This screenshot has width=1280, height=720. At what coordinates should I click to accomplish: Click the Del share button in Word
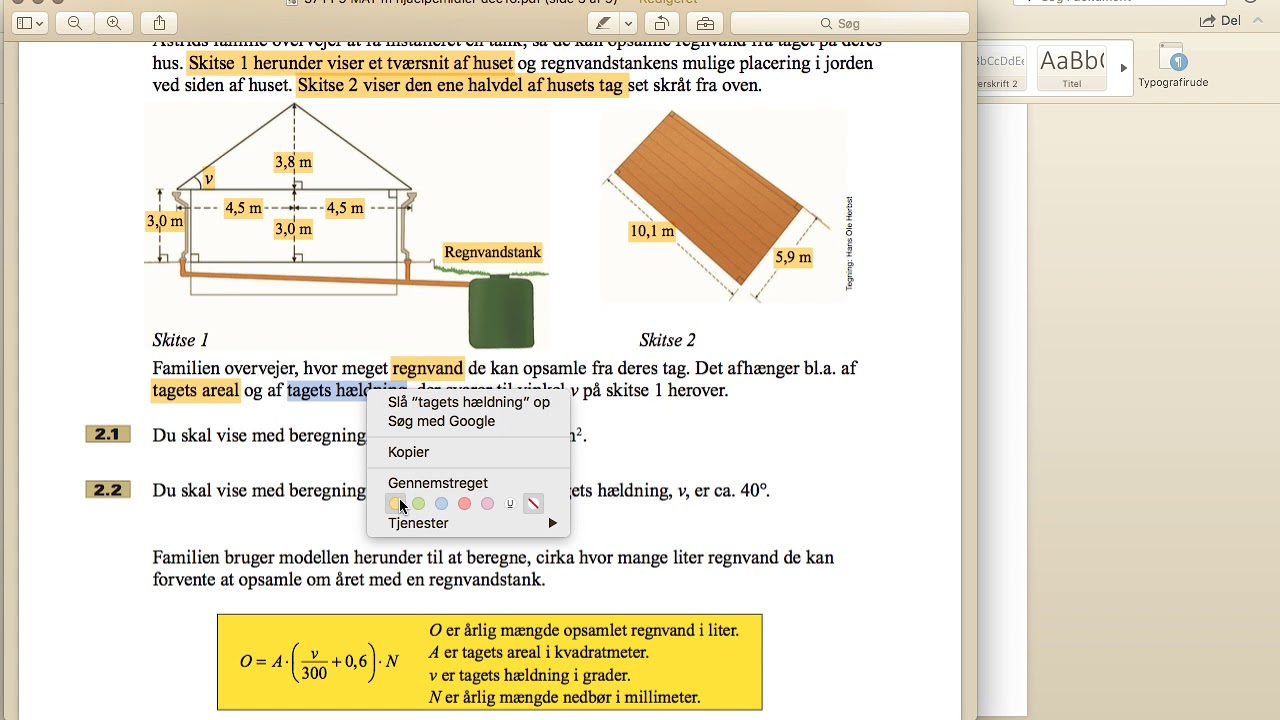[1220, 21]
